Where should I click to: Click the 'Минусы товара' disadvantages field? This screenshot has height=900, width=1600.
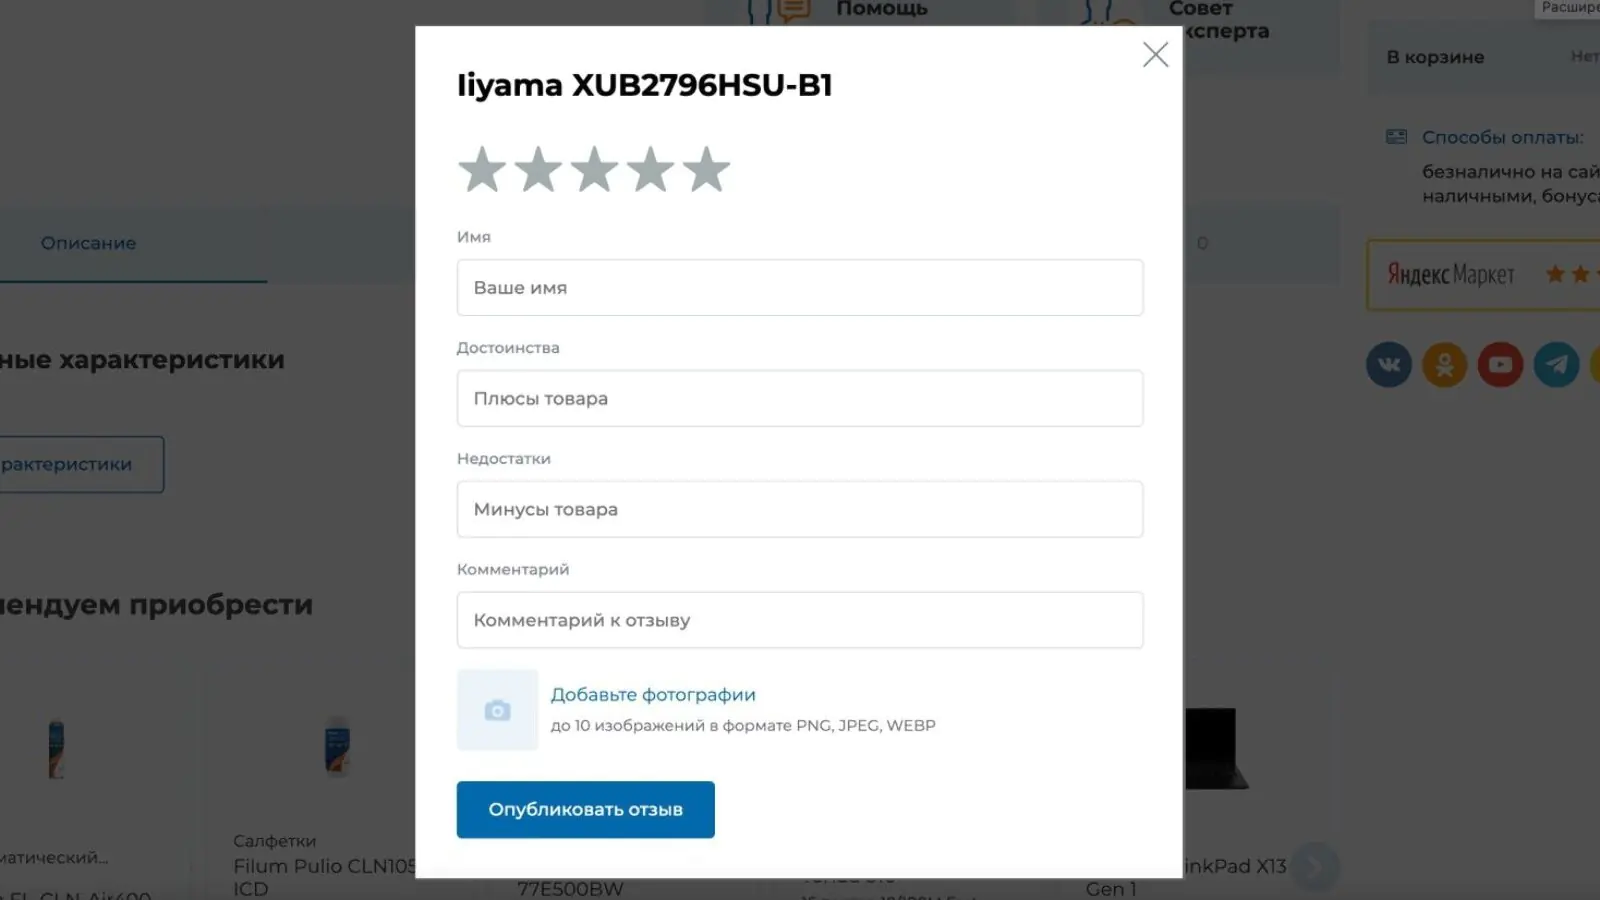point(800,510)
